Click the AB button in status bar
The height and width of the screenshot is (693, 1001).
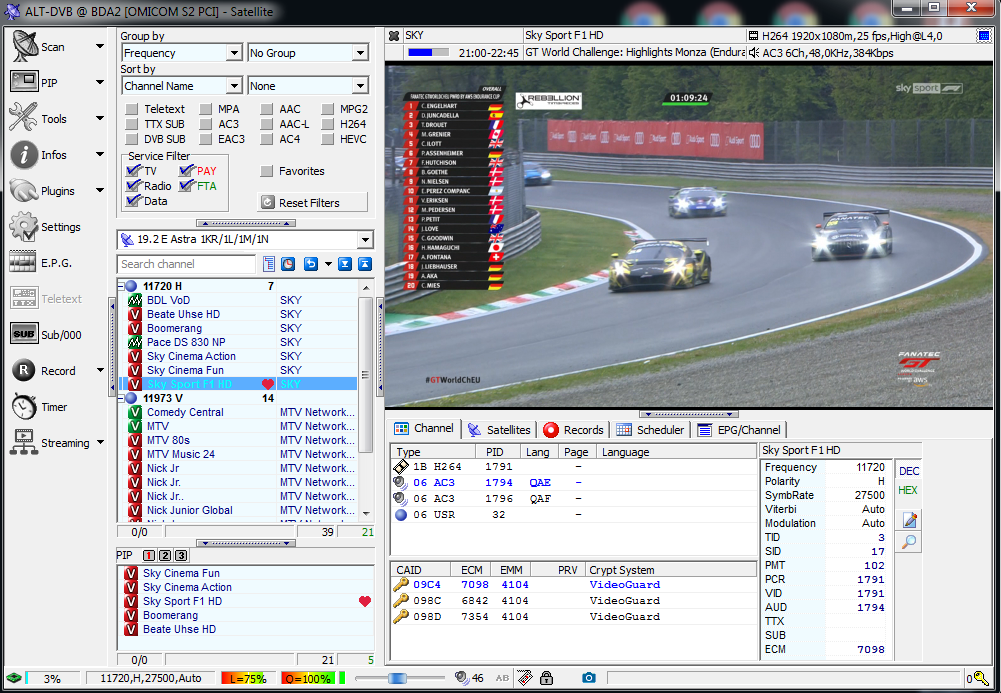[x=502, y=678]
